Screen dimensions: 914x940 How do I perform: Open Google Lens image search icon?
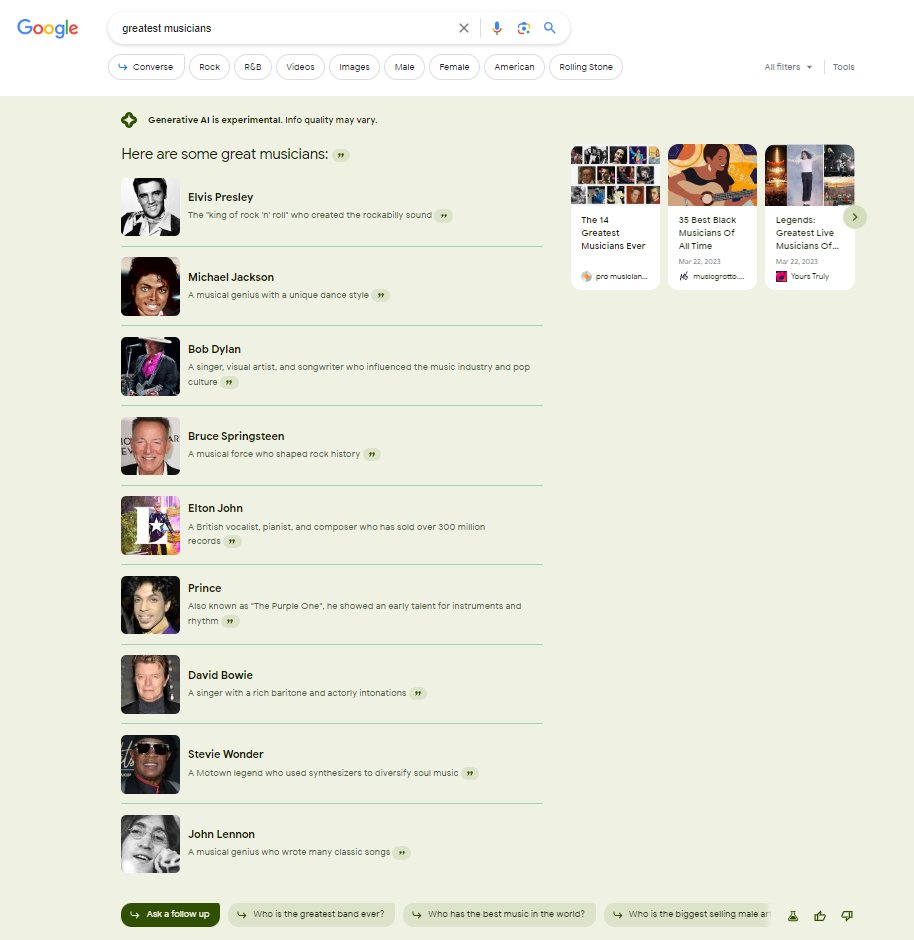[x=523, y=28]
